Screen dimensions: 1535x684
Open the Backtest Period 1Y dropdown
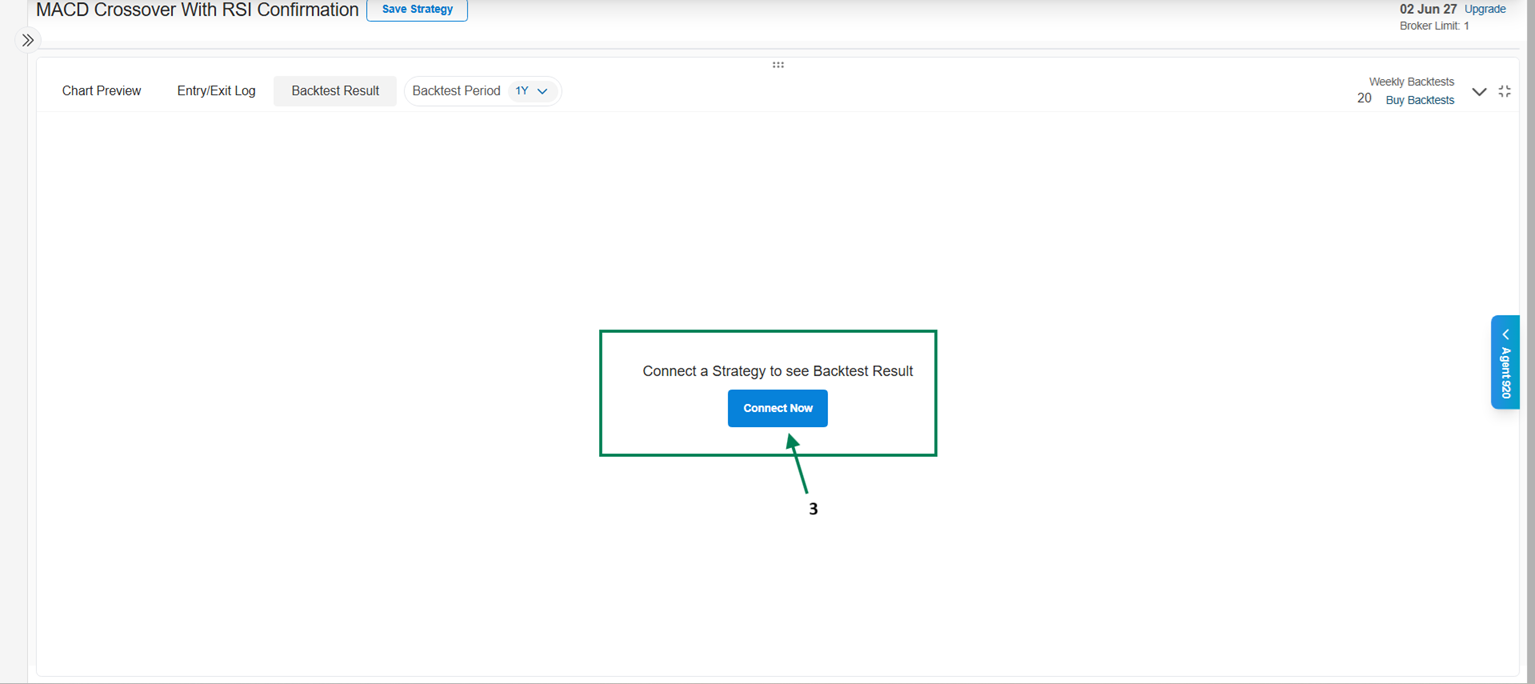click(x=532, y=91)
